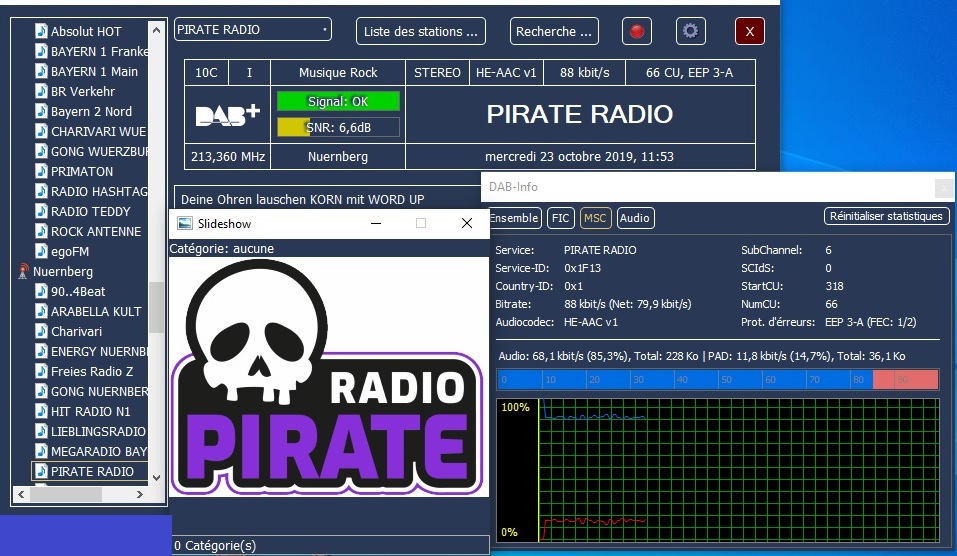Click music note icon beside Absolut HOT

click(x=41, y=31)
